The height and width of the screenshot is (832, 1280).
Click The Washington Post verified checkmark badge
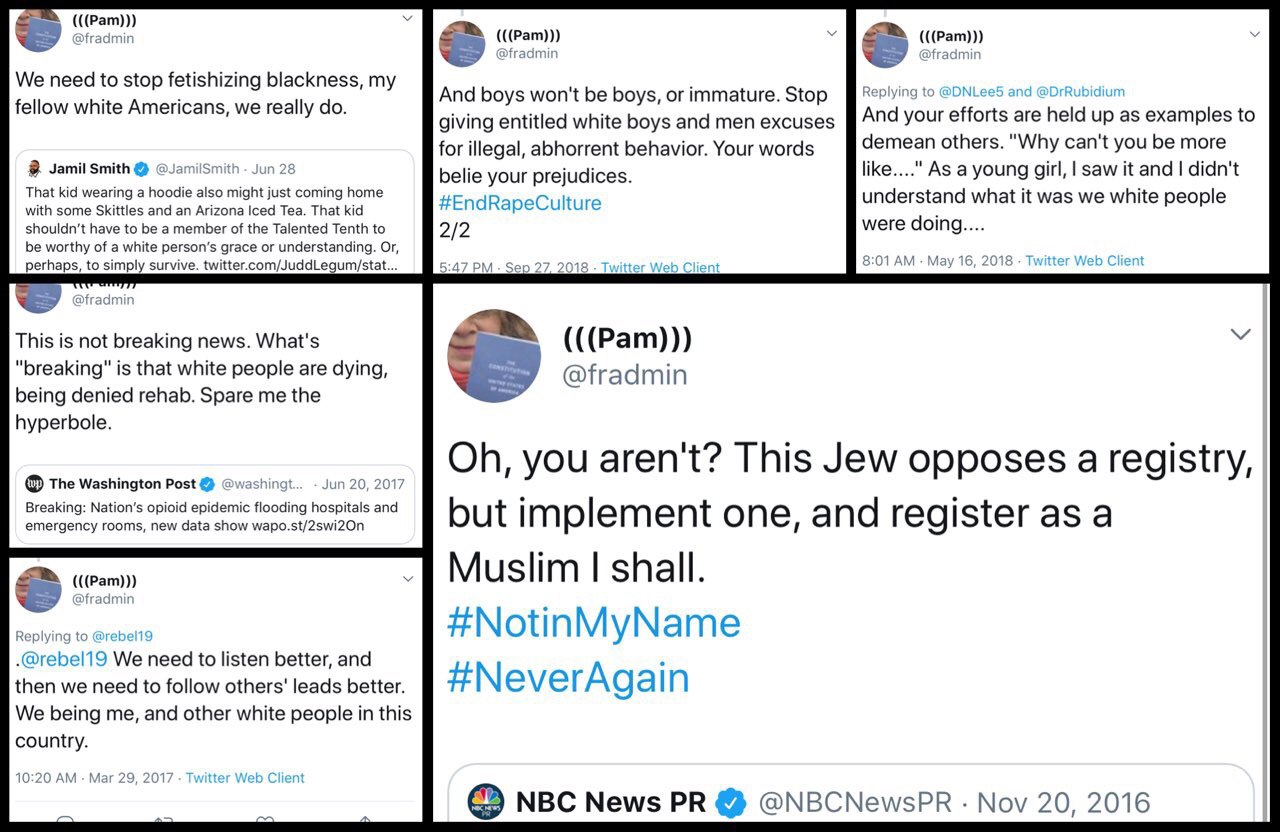pyautogui.click(x=208, y=484)
